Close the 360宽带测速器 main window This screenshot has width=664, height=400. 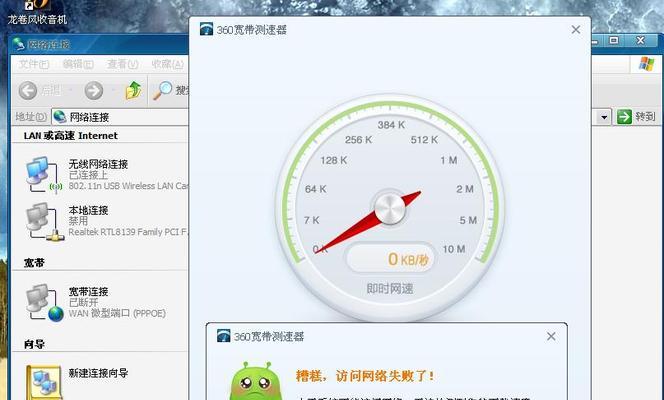(x=575, y=30)
